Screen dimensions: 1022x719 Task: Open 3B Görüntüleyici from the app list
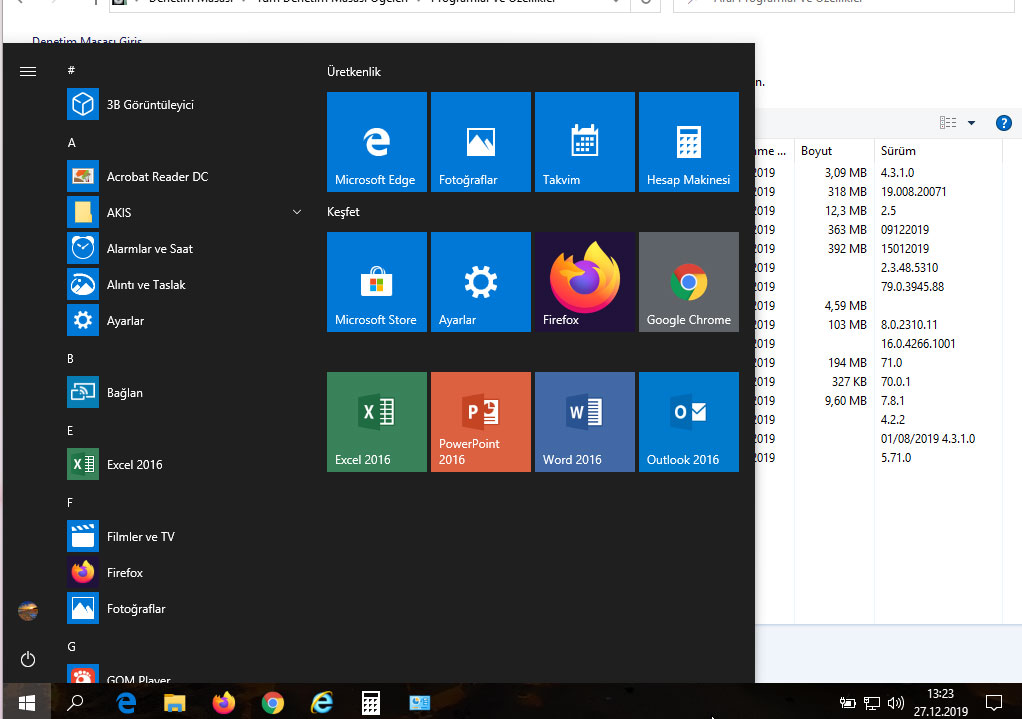pyautogui.click(x=184, y=104)
